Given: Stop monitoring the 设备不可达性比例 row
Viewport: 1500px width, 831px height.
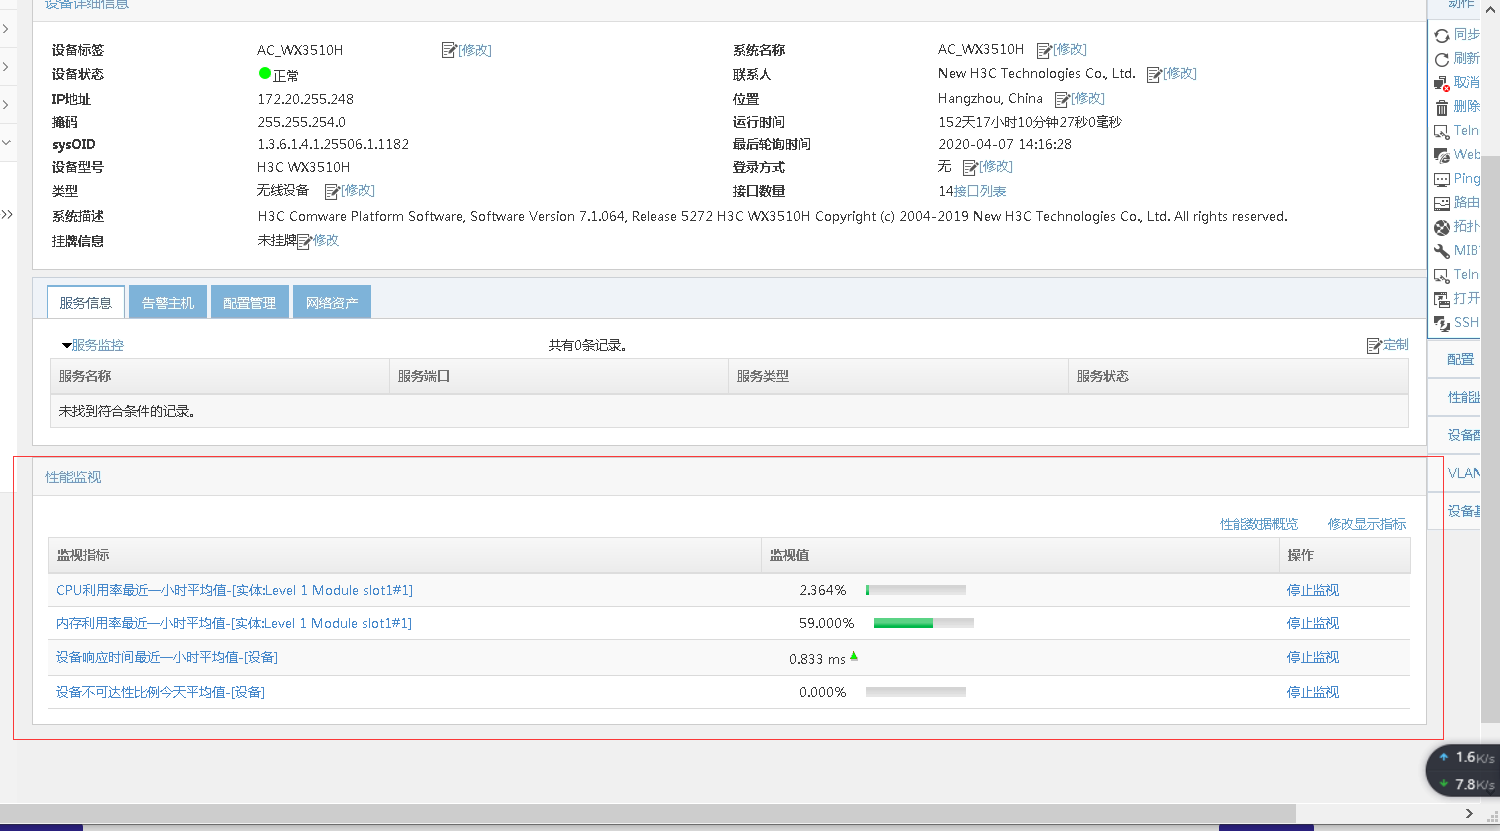Looking at the screenshot, I should [1313, 692].
